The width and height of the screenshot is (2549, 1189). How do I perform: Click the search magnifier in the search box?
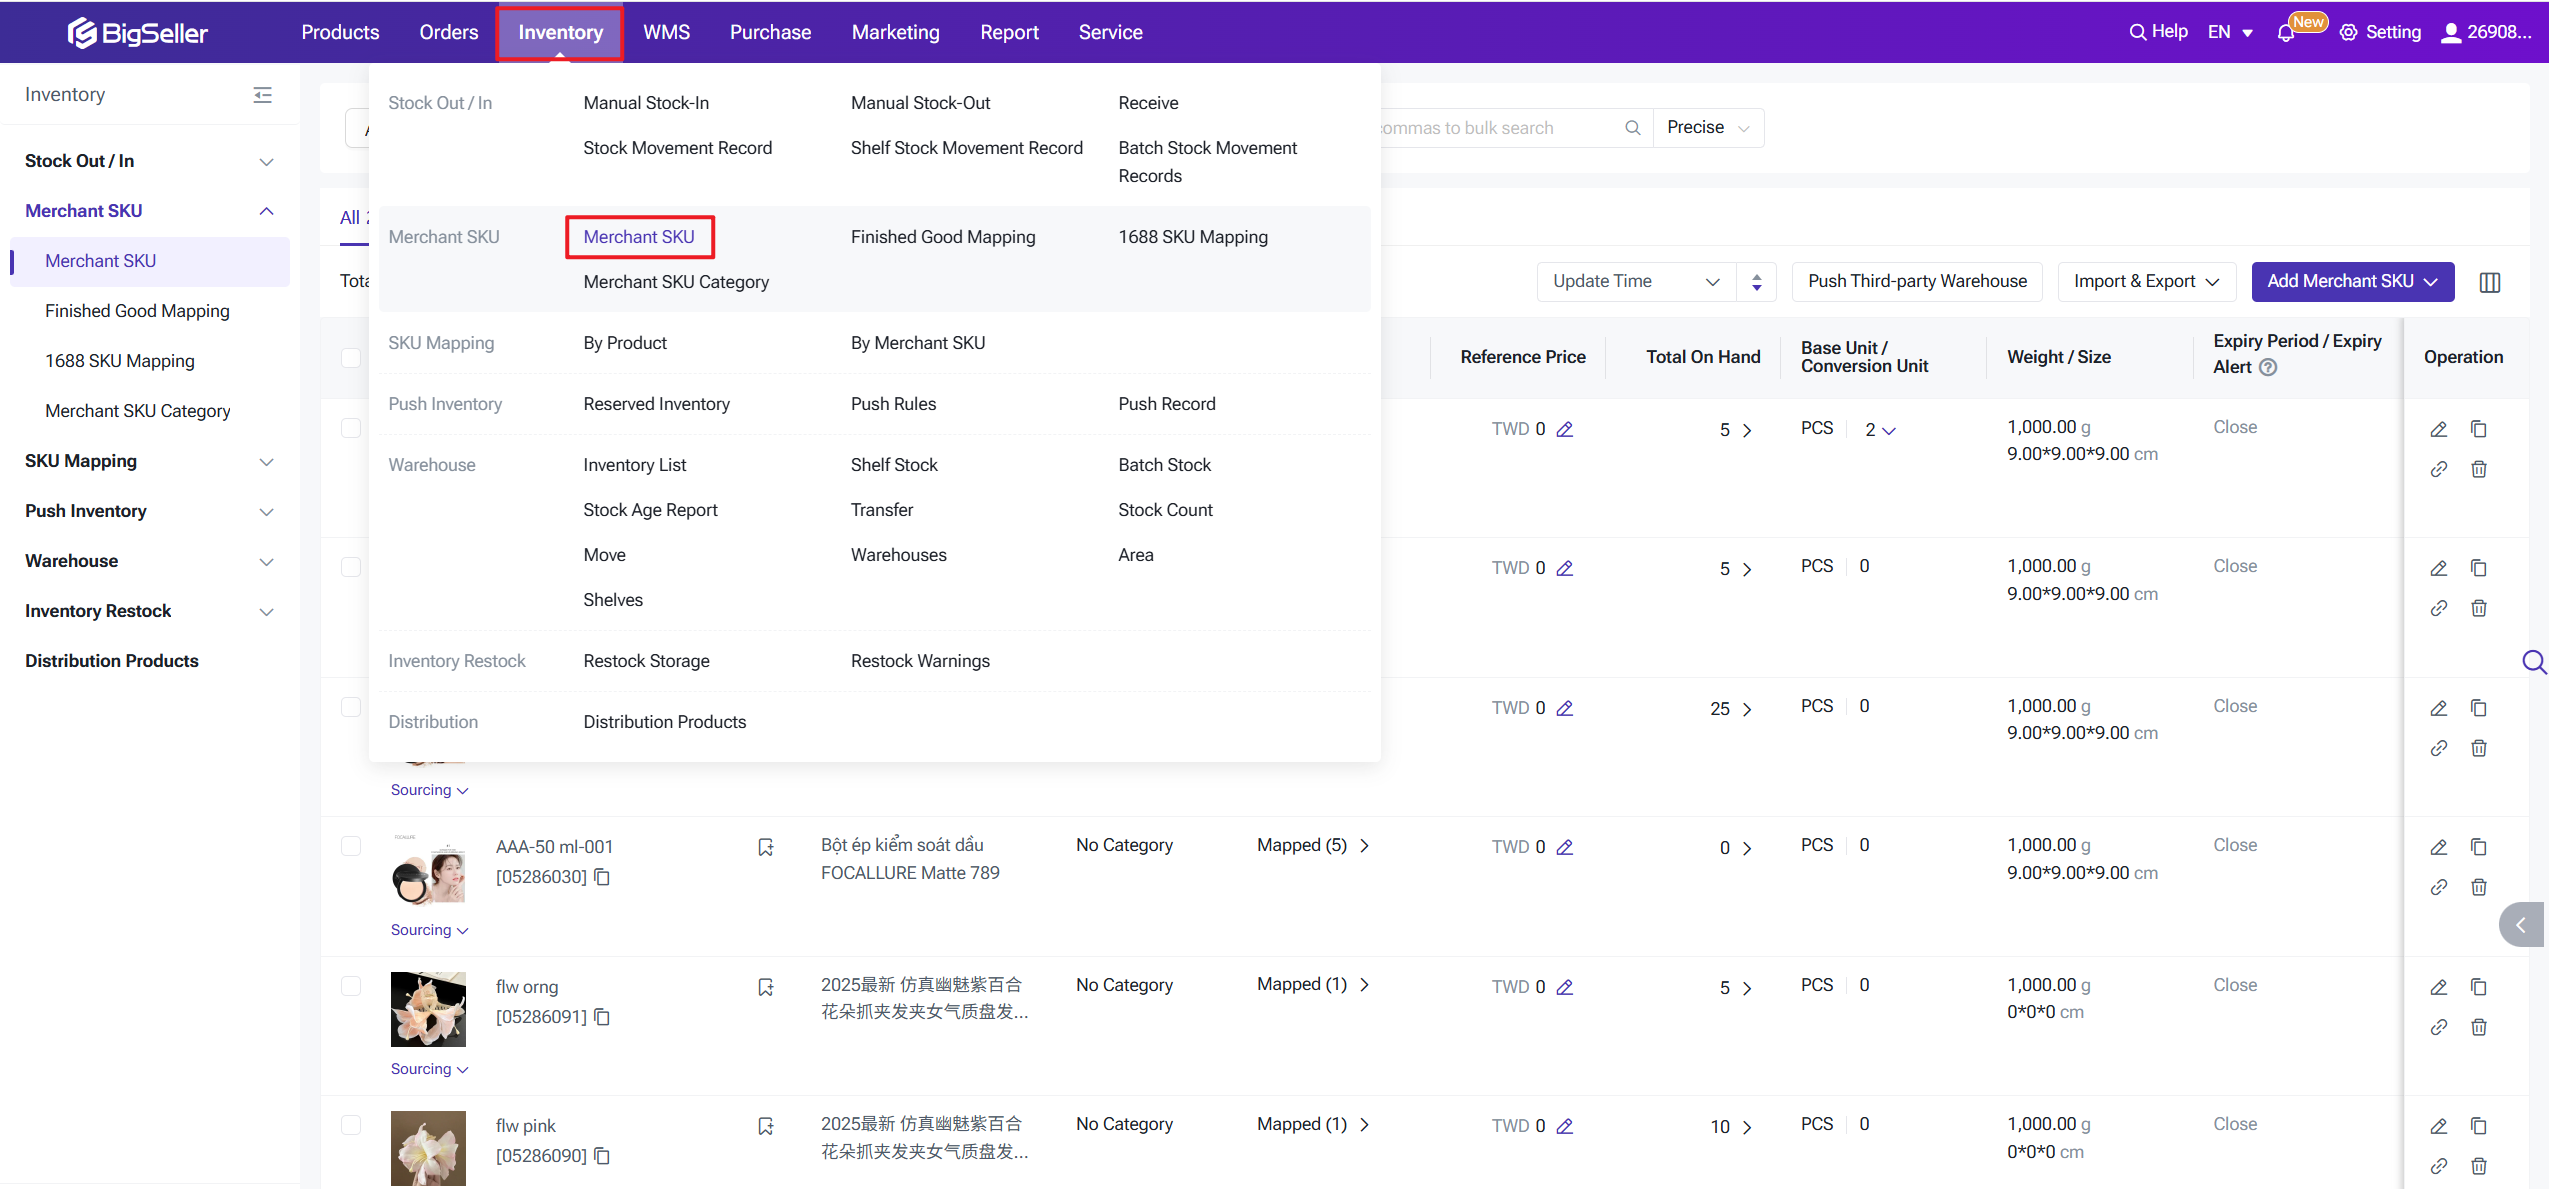[x=1632, y=128]
